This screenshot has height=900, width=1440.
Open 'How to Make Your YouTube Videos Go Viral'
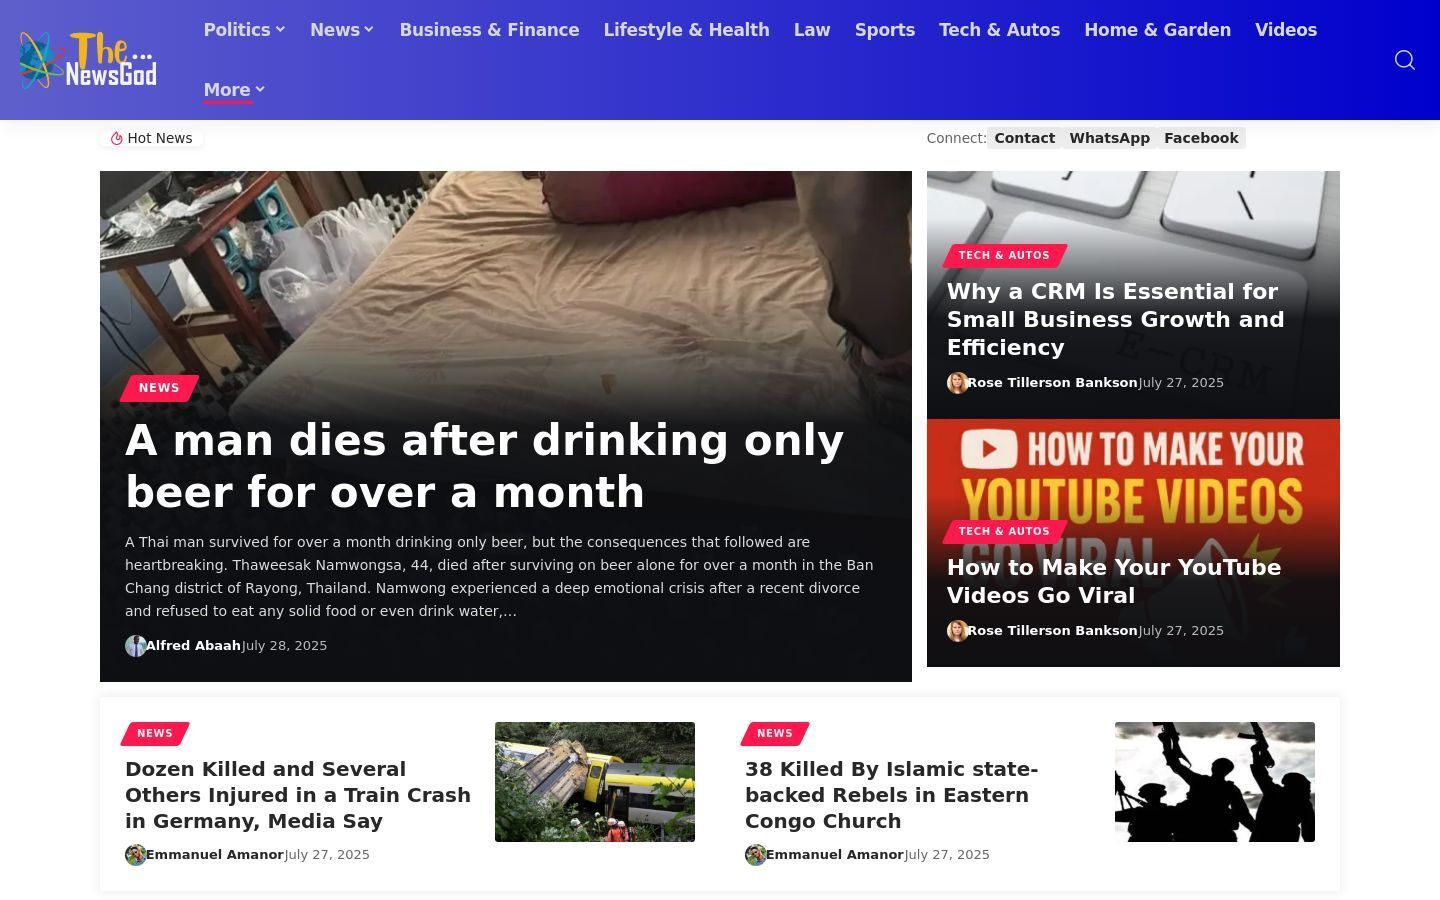tap(1114, 581)
